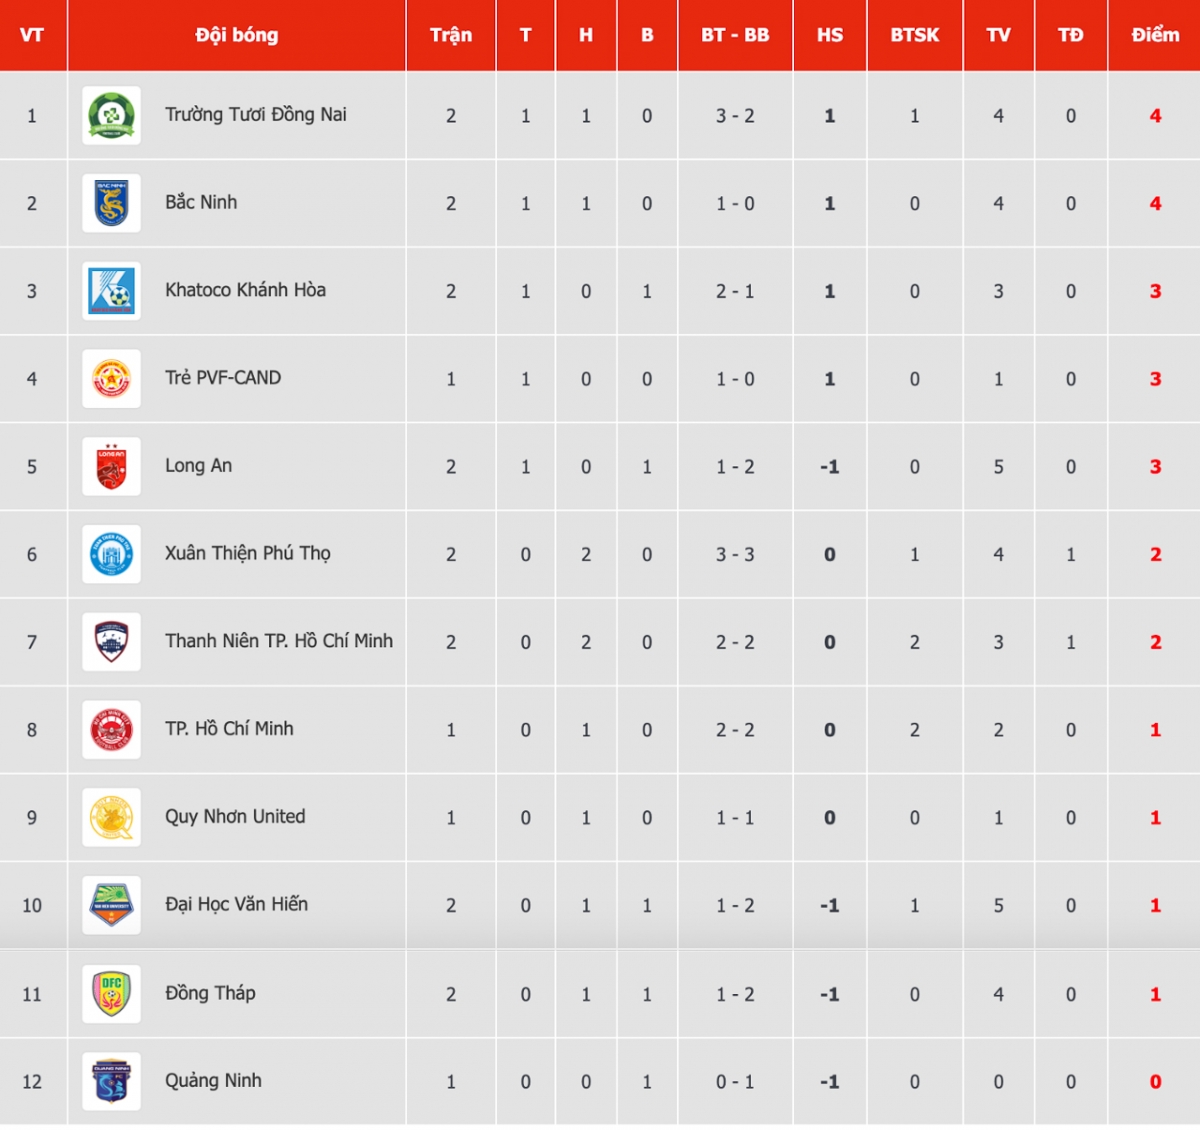Click the Thanh Niên TP. Hồ Chí Minh crest

click(111, 642)
